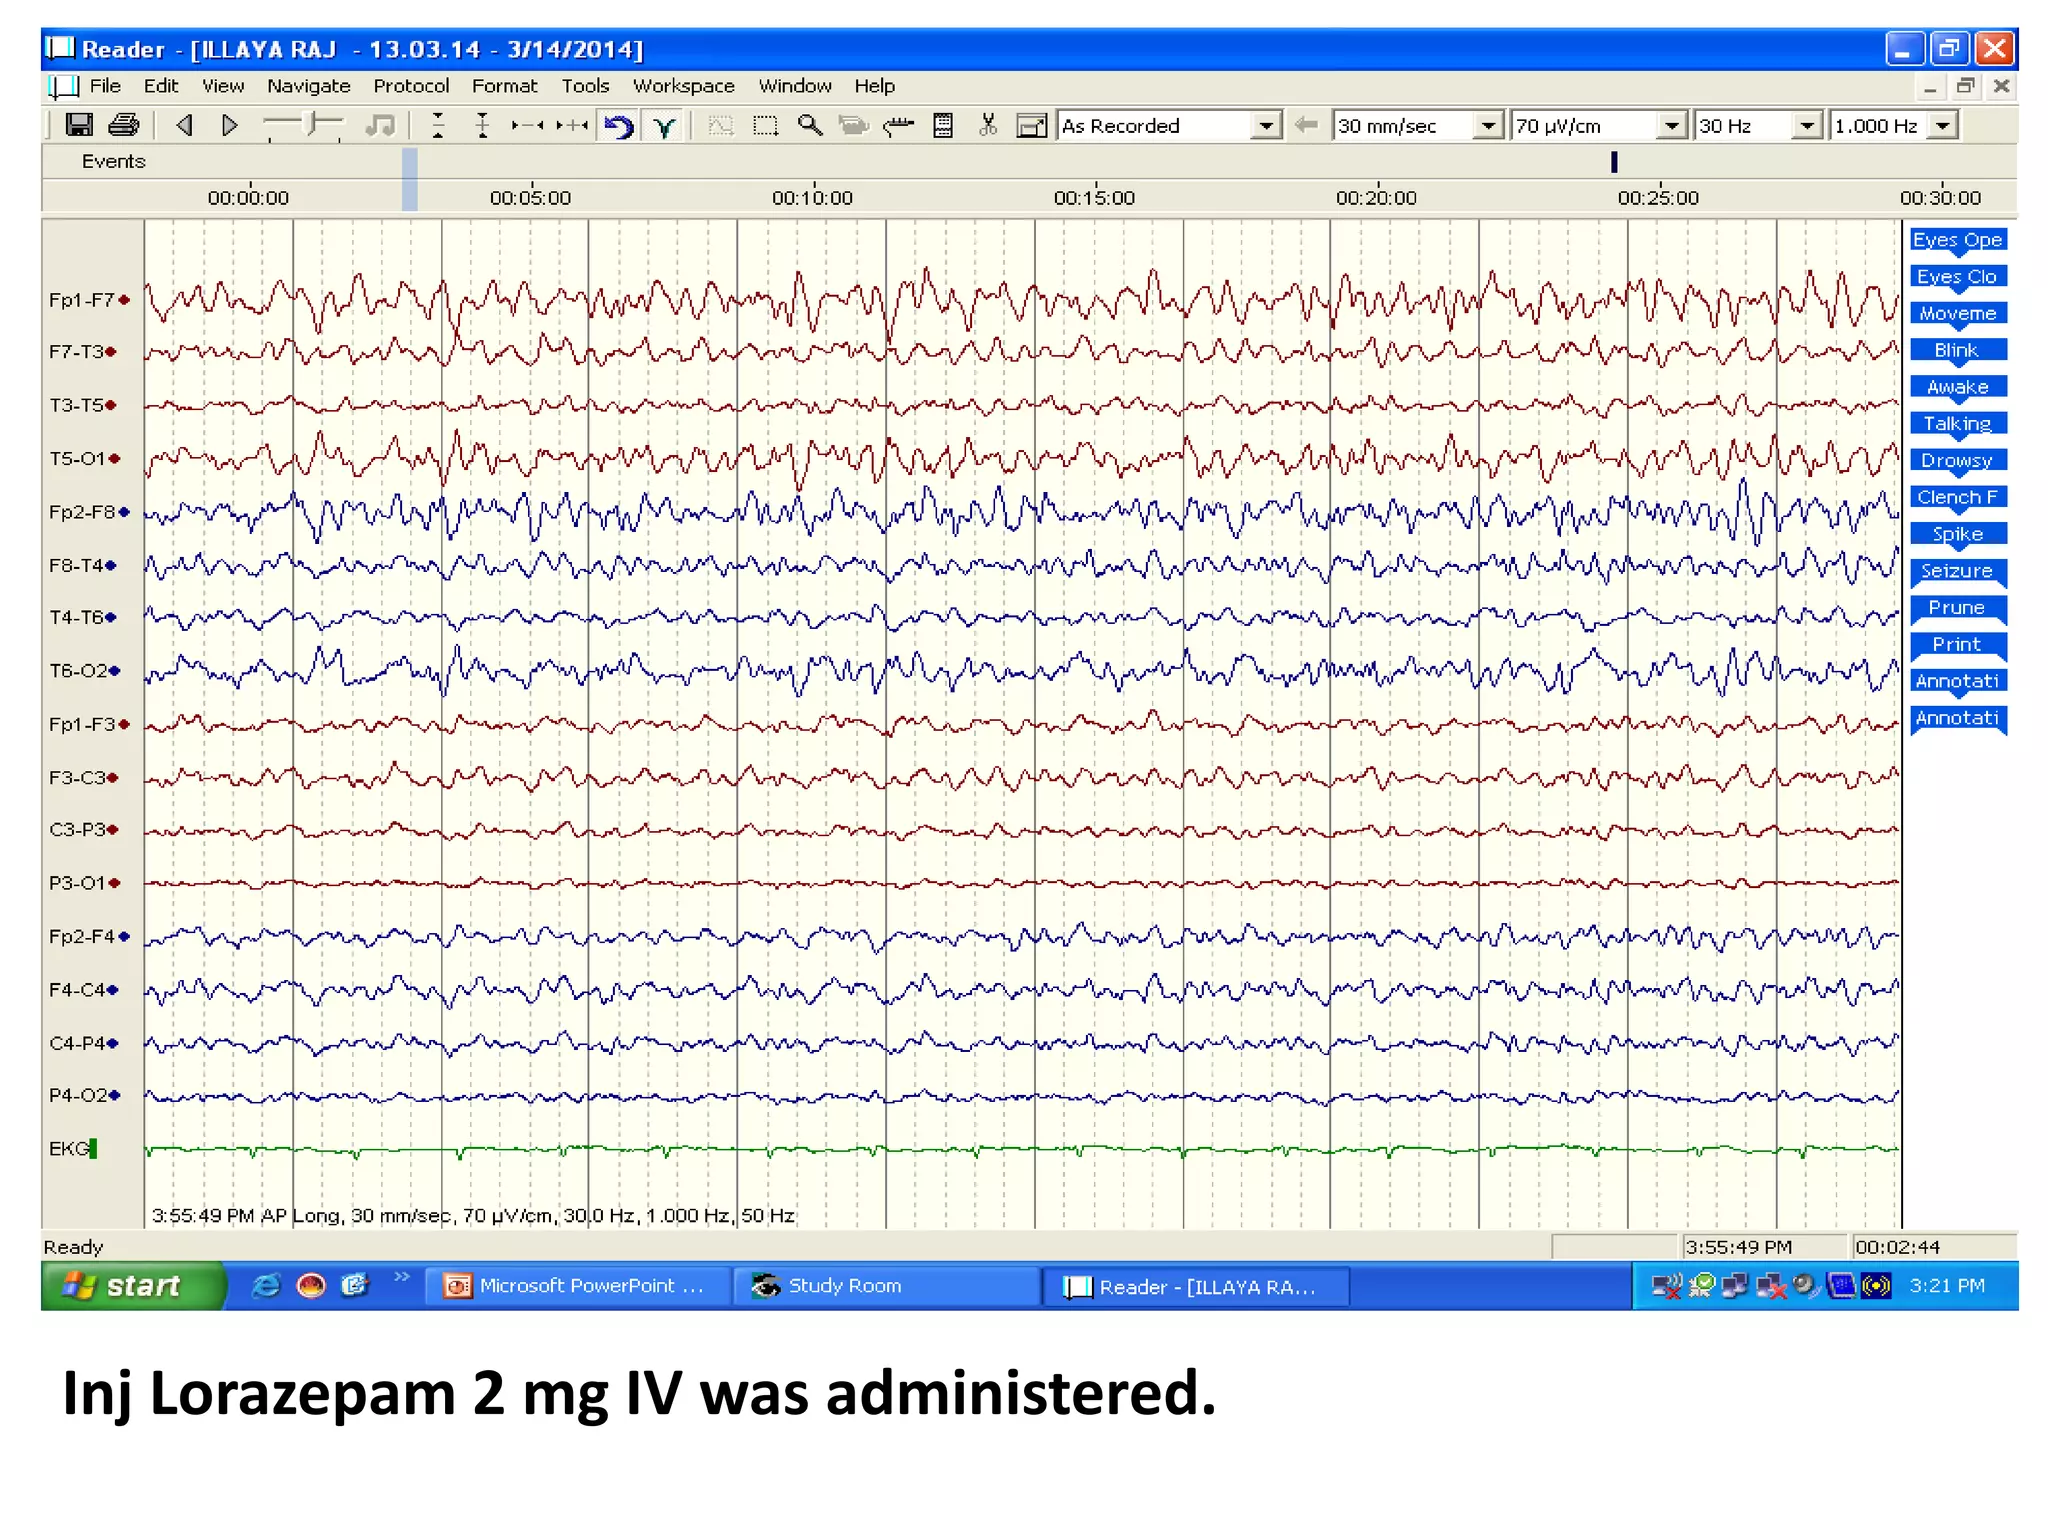The image size is (2048, 1536).
Task: Open the Window menu
Action: click(x=794, y=86)
